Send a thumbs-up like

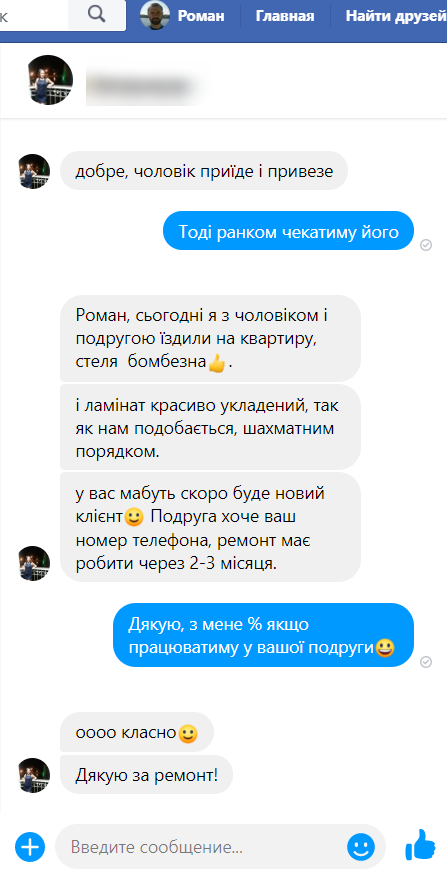(420, 845)
